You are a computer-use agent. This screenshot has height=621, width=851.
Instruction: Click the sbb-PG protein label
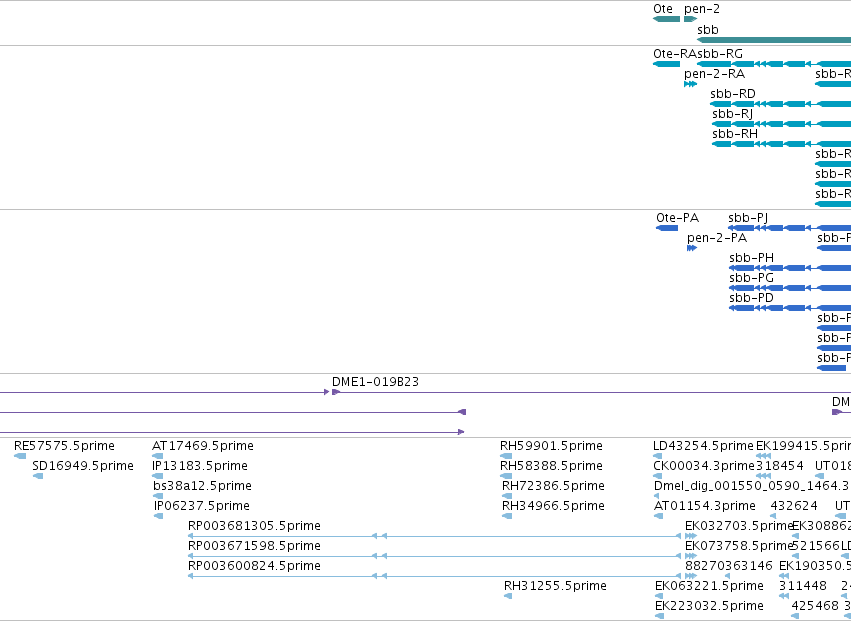point(752,278)
